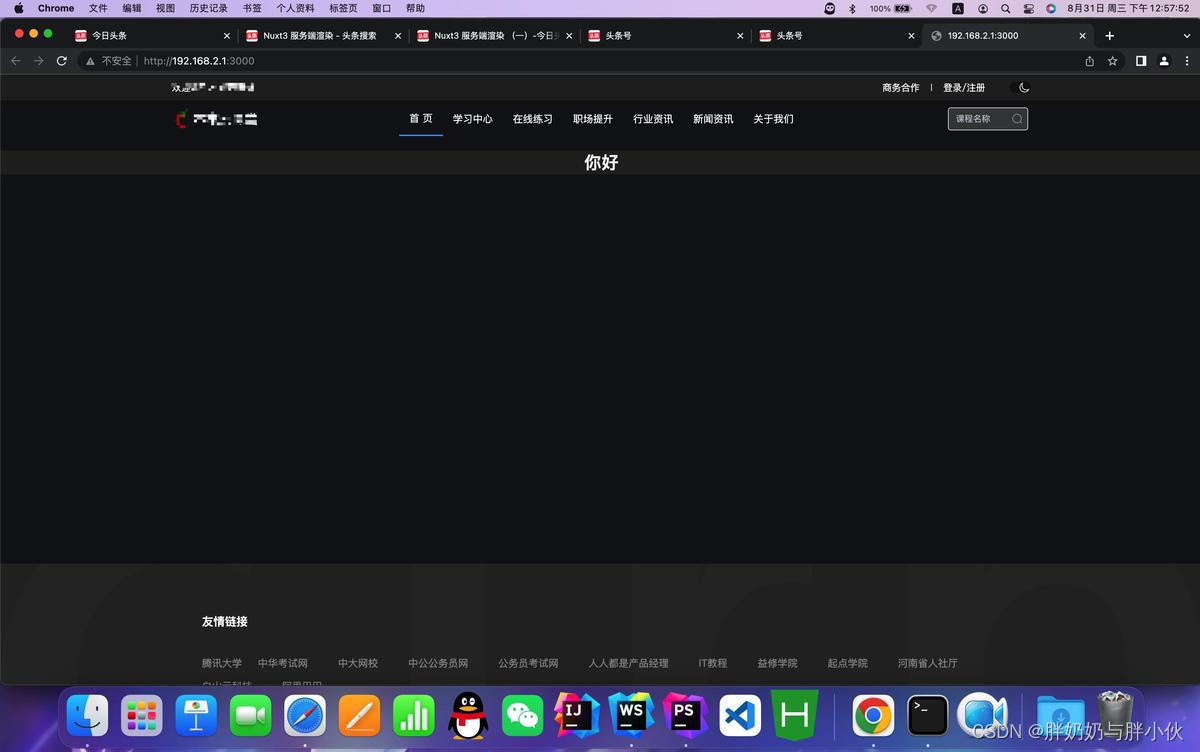Viewport: 1200px width, 752px height.
Task: Go back with the browser back arrow
Action: click(15, 61)
